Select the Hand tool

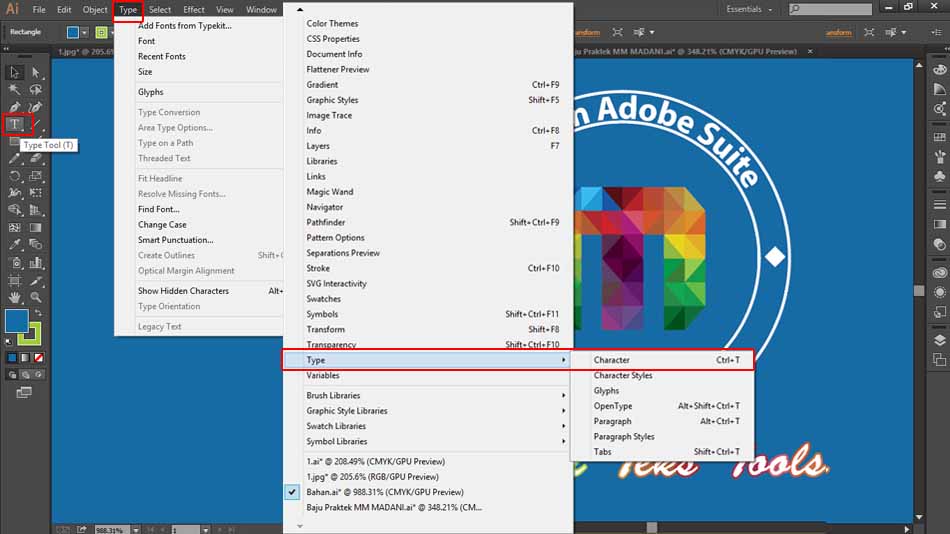15,297
